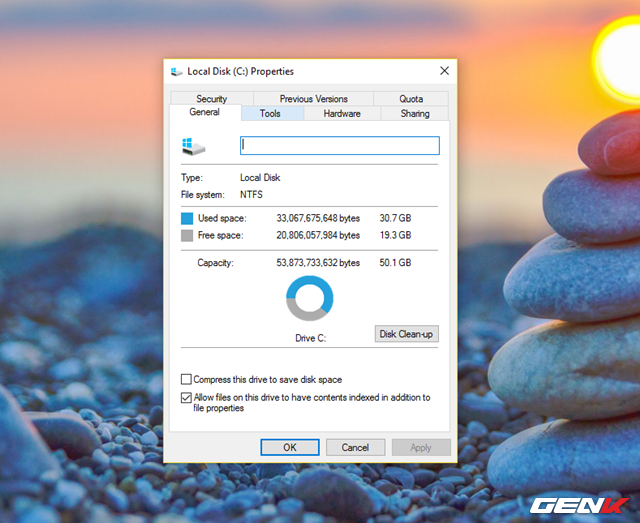
Task: Click the gray Free space color swatch
Action: [x=187, y=236]
